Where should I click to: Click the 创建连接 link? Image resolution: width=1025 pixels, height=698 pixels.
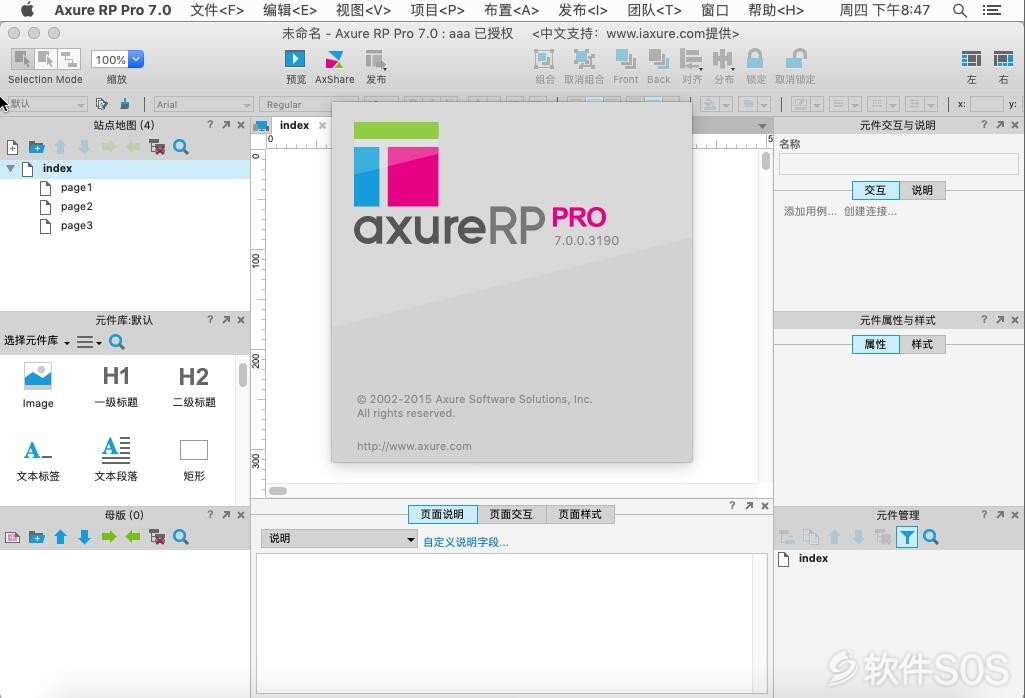(870, 211)
